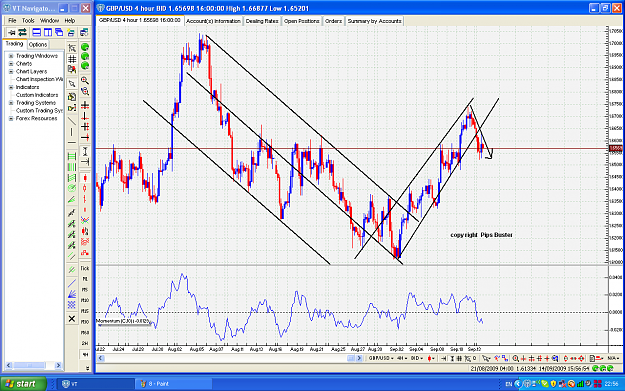The width and height of the screenshot is (625, 391).
Task: Click the chart scrollbar left arrow
Action: point(101,358)
